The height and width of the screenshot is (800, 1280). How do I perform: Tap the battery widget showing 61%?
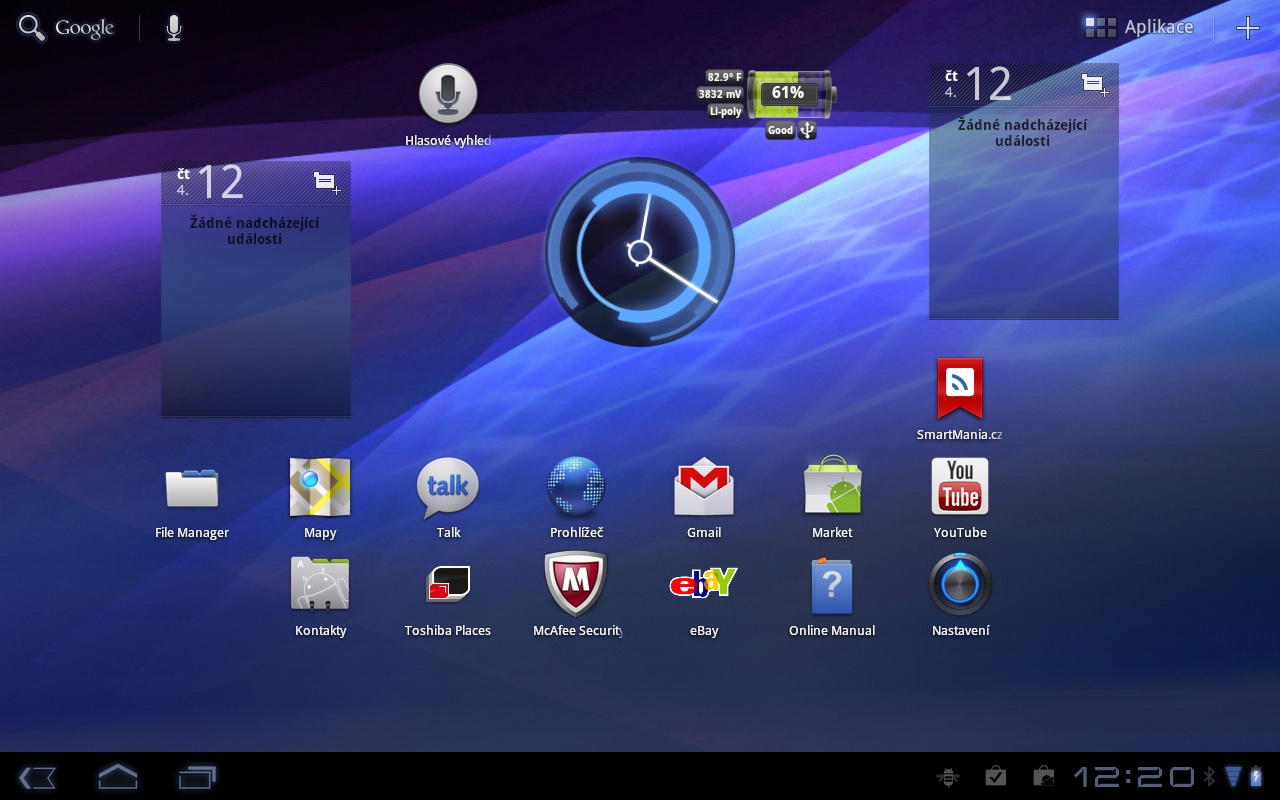coord(767,104)
